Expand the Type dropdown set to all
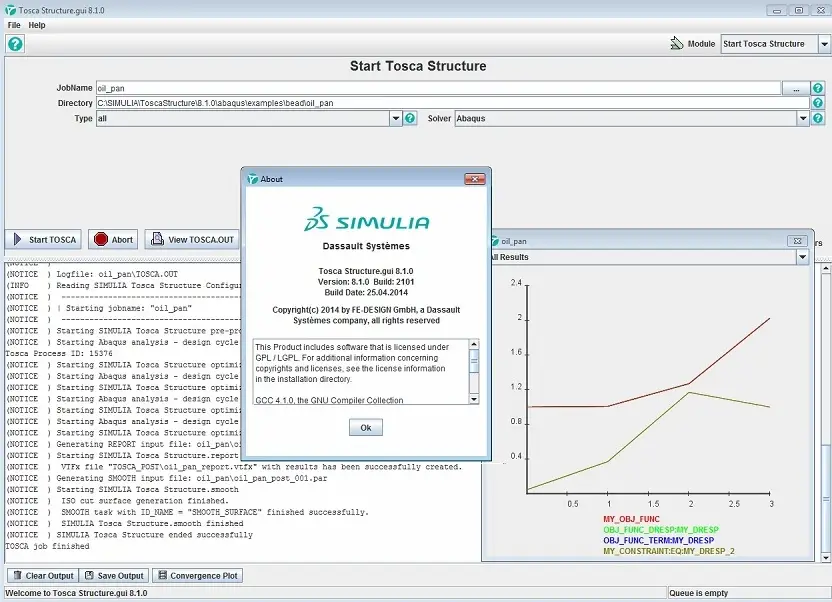The width and height of the screenshot is (832, 602). tap(395, 118)
